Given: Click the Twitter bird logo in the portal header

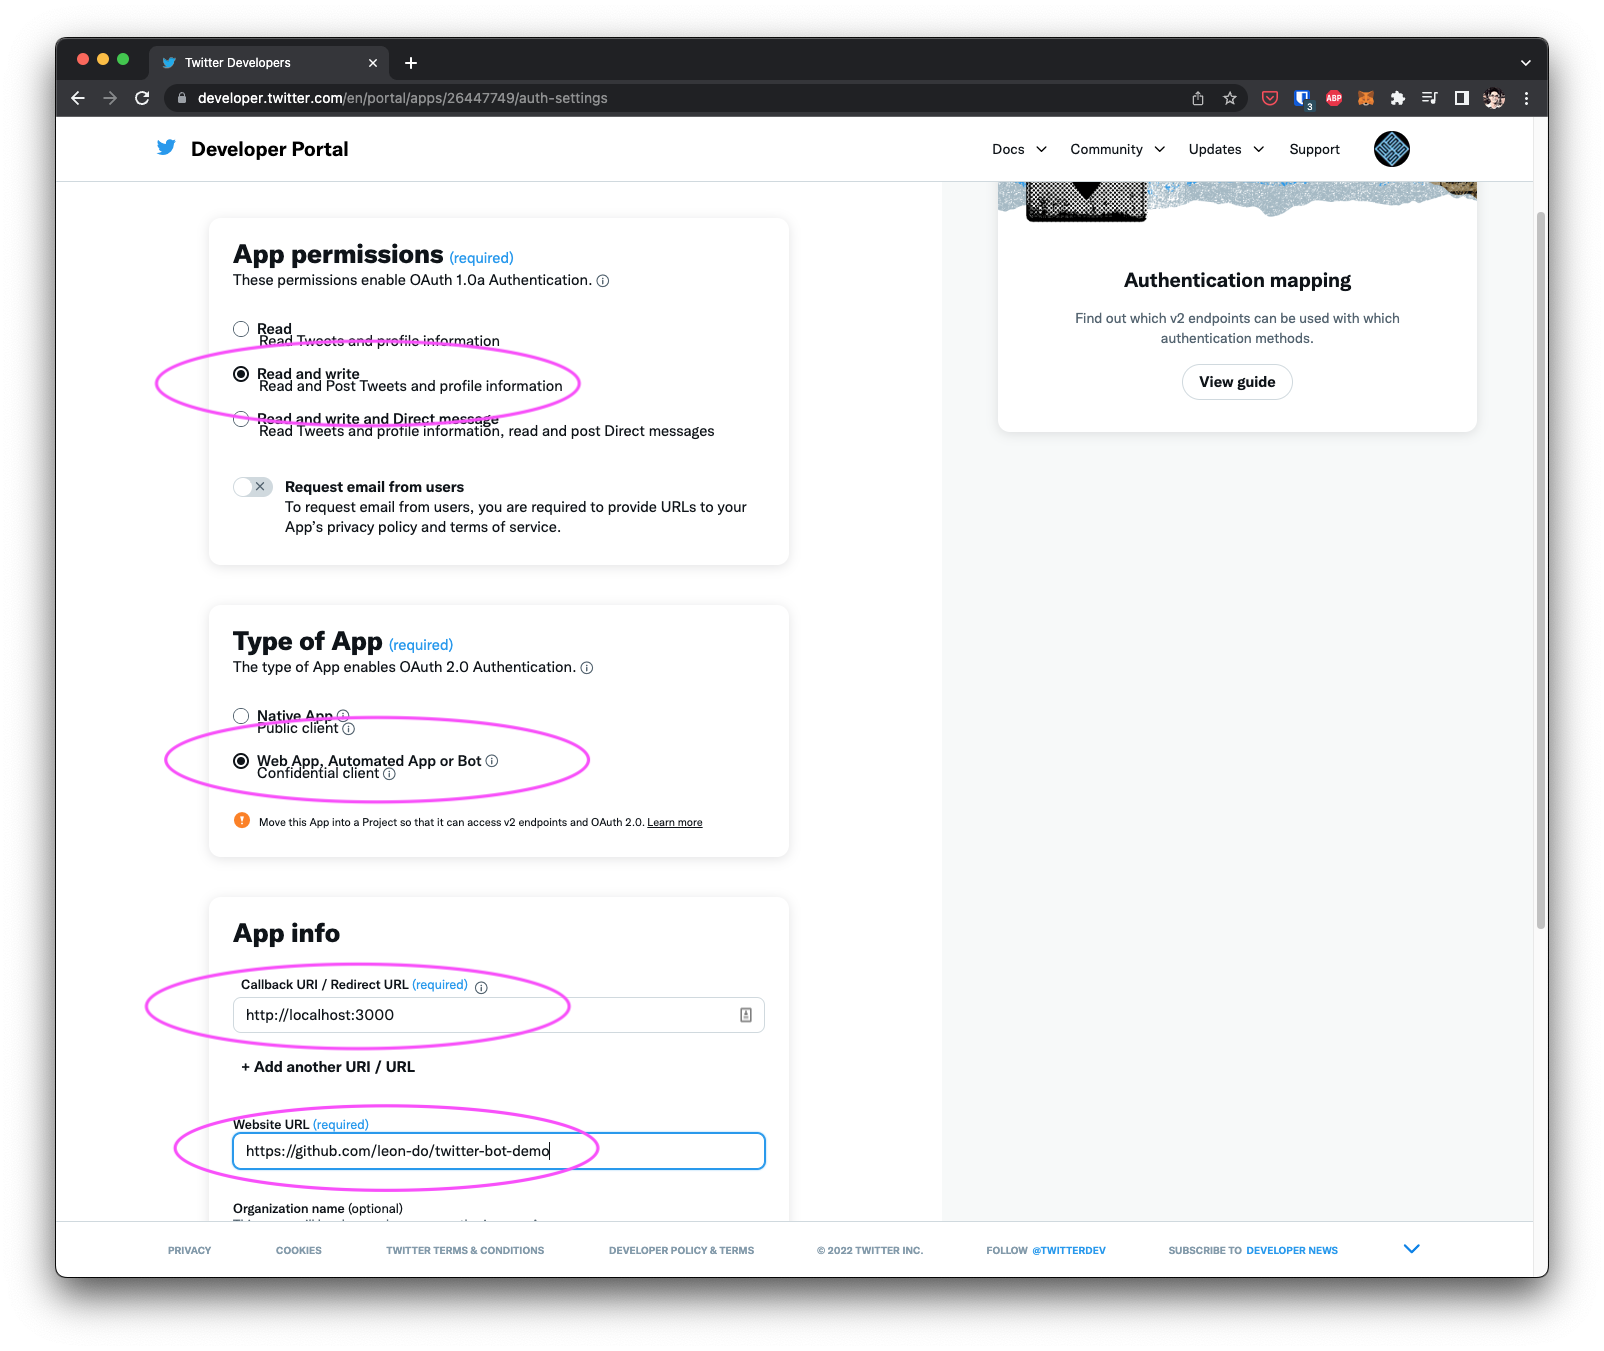Looking at the screenshot, I should click(x=165, y=148).
